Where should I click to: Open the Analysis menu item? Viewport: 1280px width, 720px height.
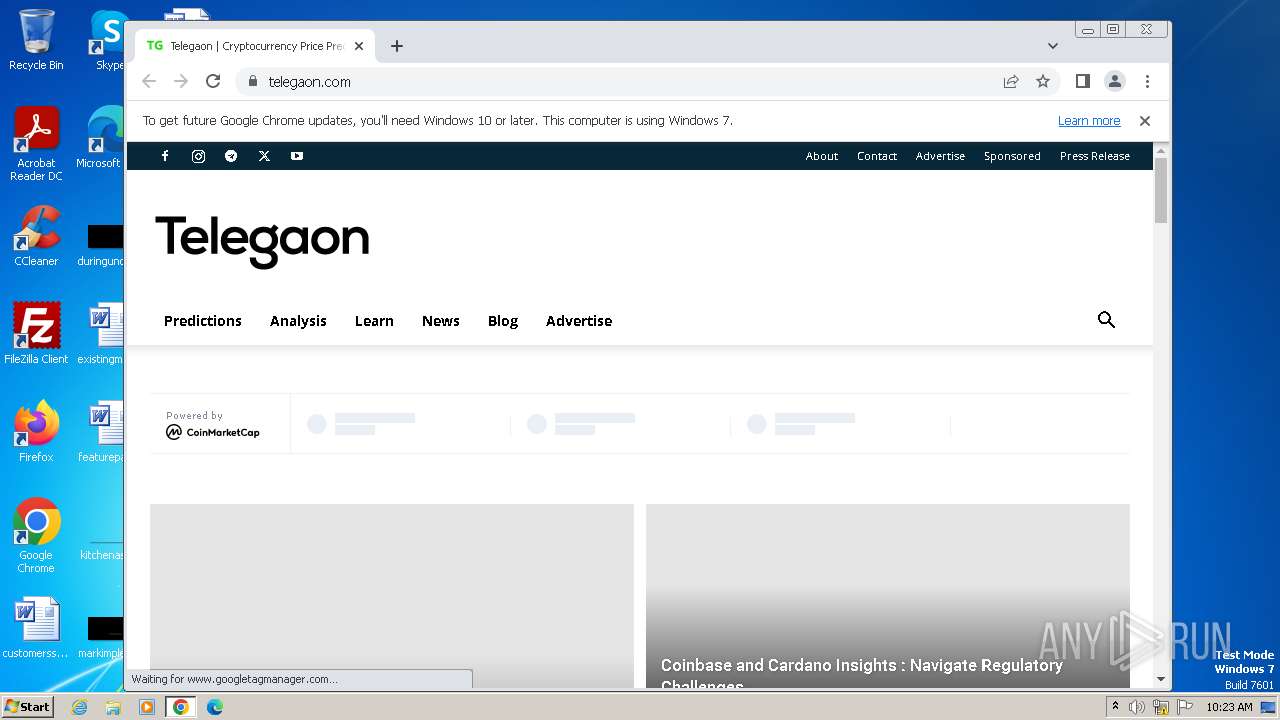pyautogui.click(x=298, y=321)
